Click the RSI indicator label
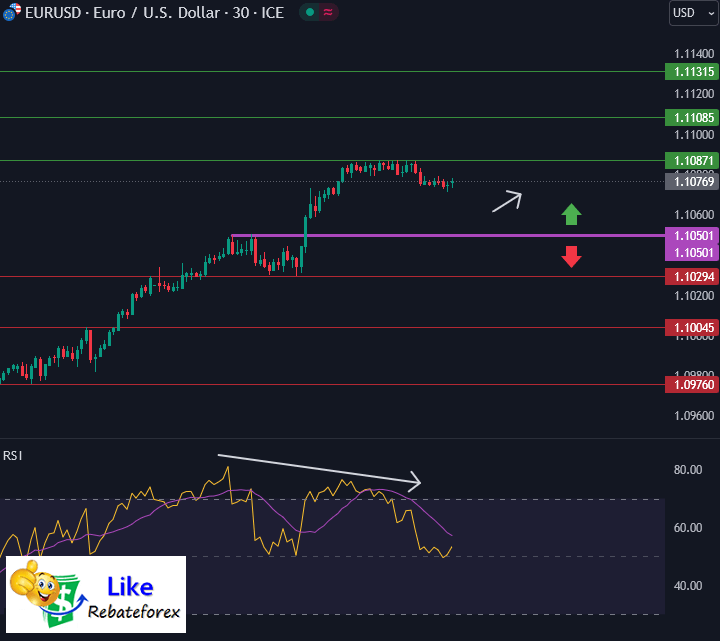The image size is (720, 641). click(x=13, y=455)
